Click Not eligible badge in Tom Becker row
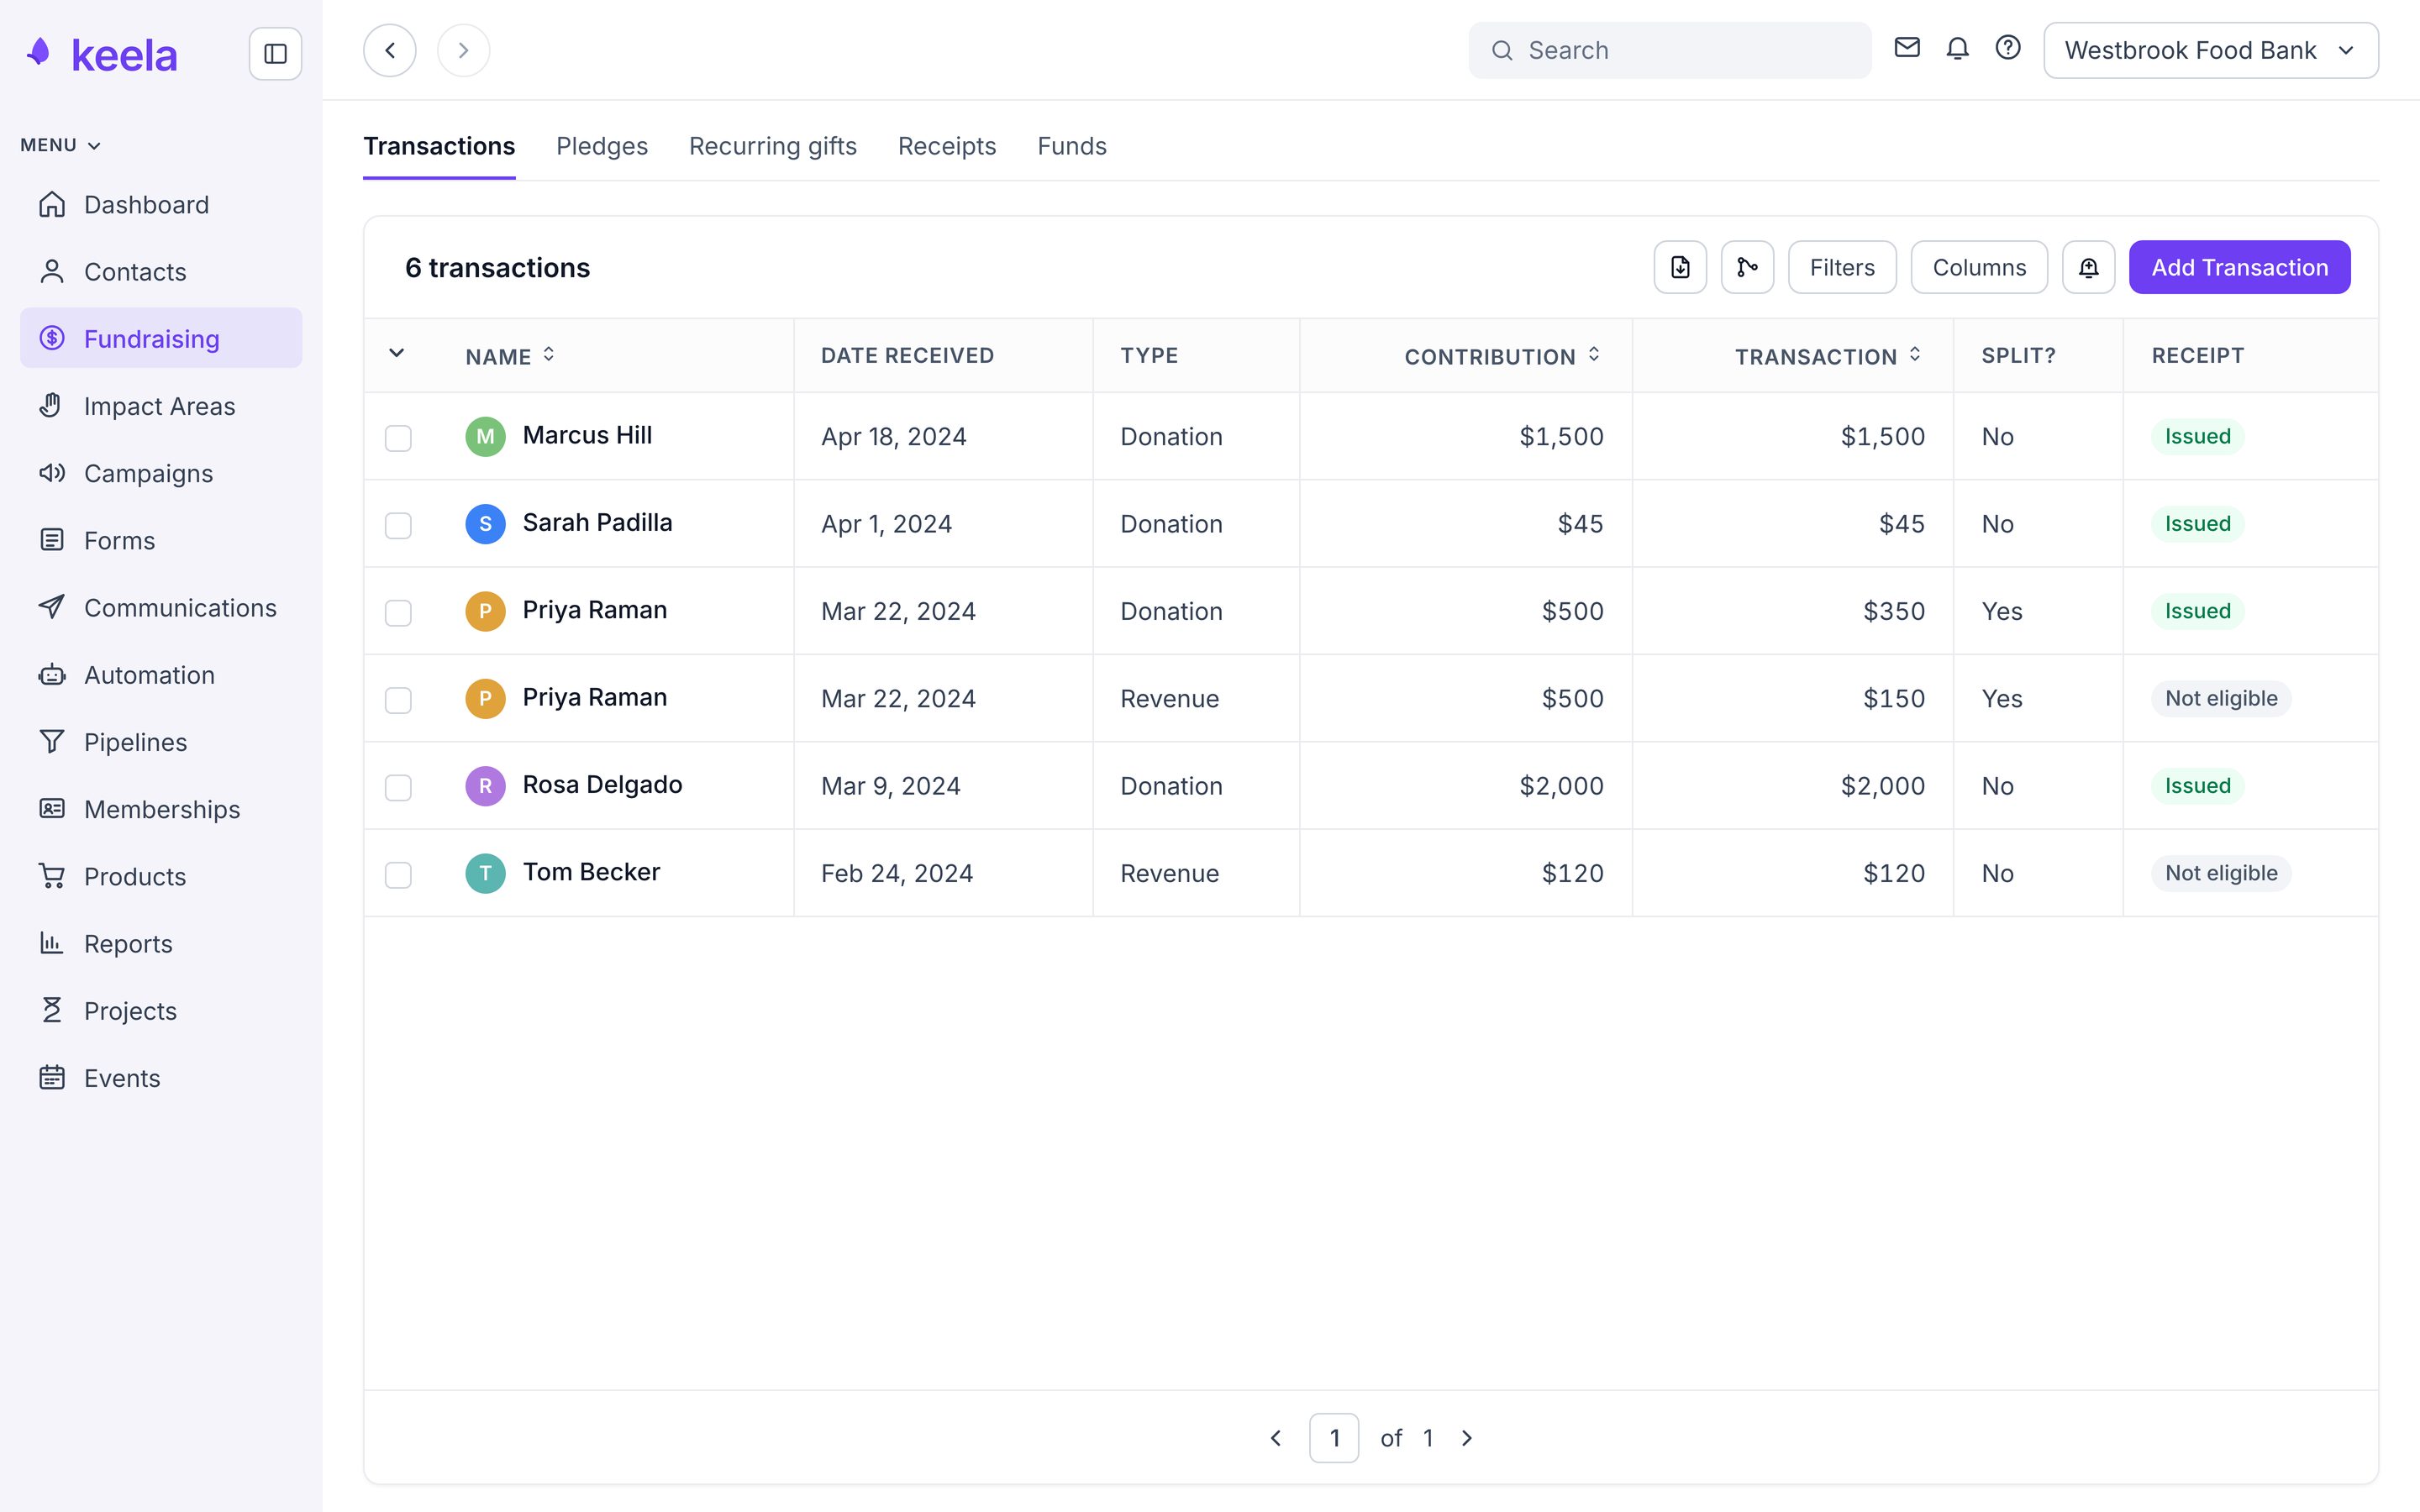 tap(2221, 873)
